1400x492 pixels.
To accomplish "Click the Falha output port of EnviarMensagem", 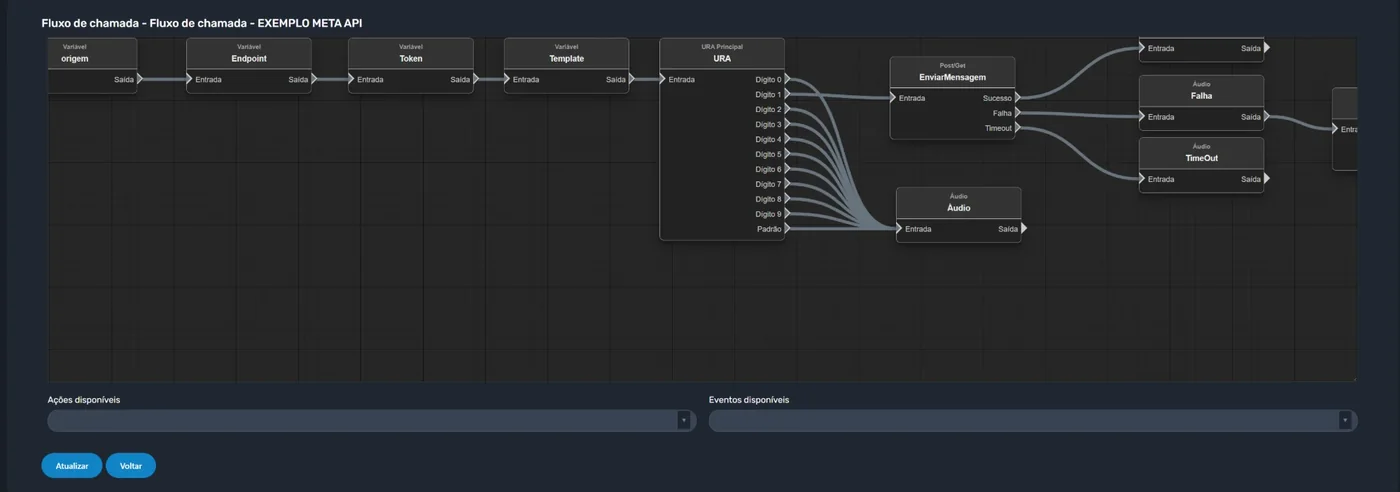I will (1019, 113).
